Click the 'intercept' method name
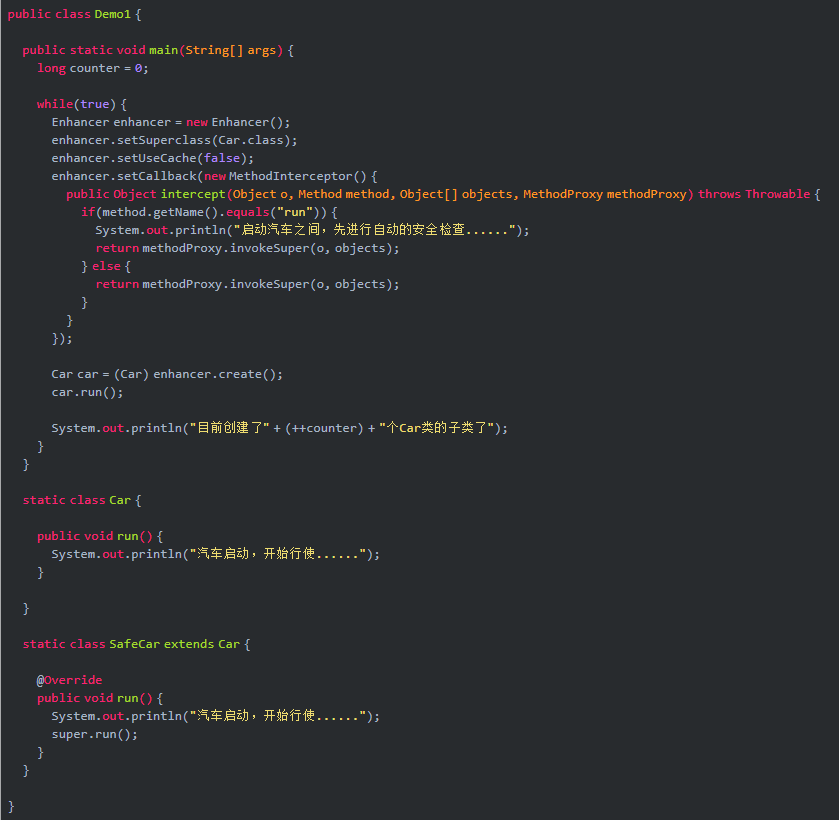Image resolution: width=839 pixels, height=820 pixels. [193, 194]
